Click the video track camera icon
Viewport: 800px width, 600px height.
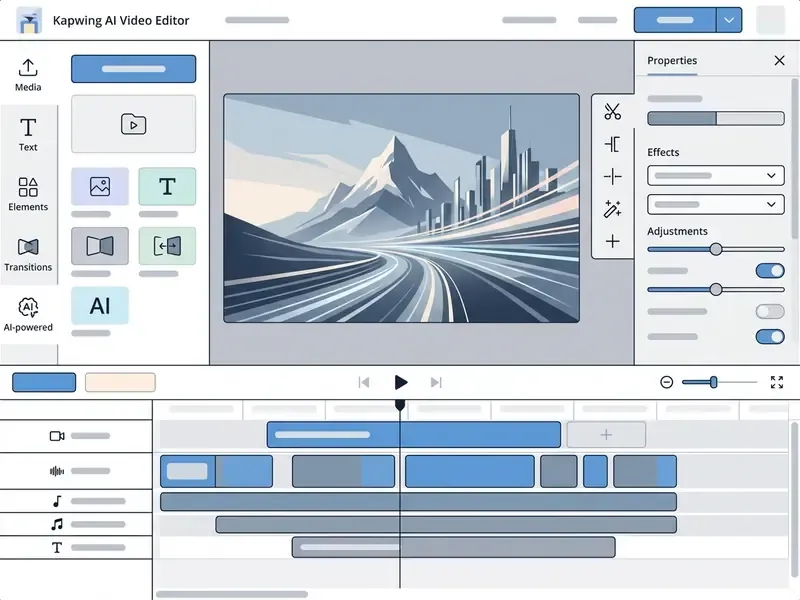57,436
